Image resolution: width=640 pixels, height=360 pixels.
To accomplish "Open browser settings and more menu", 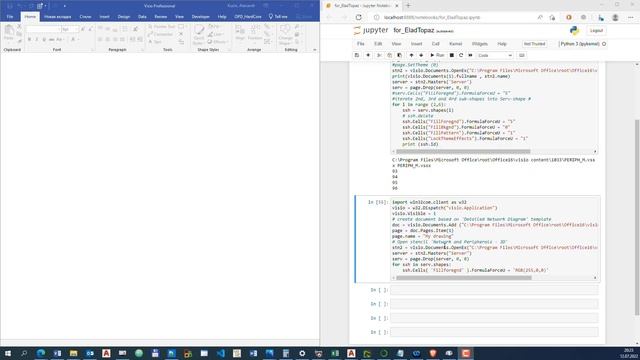I will 631,17.
